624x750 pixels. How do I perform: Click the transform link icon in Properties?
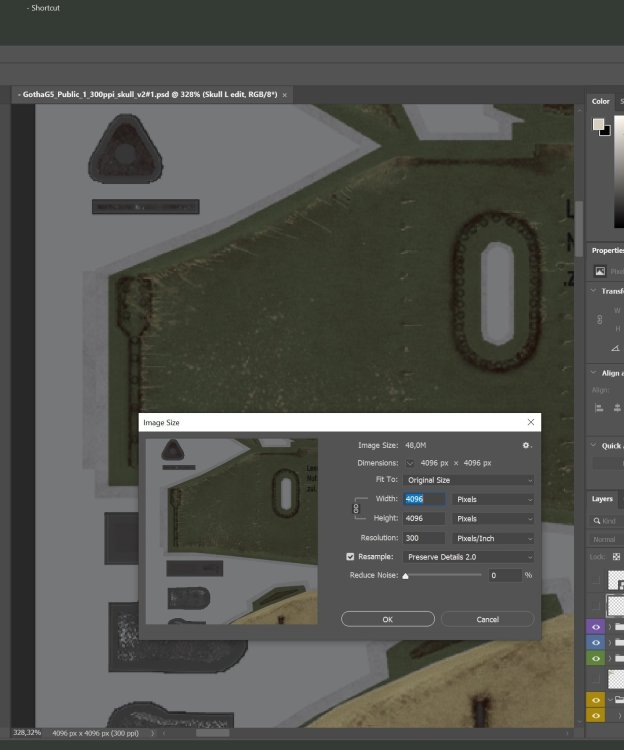click(x=601, y=319)
